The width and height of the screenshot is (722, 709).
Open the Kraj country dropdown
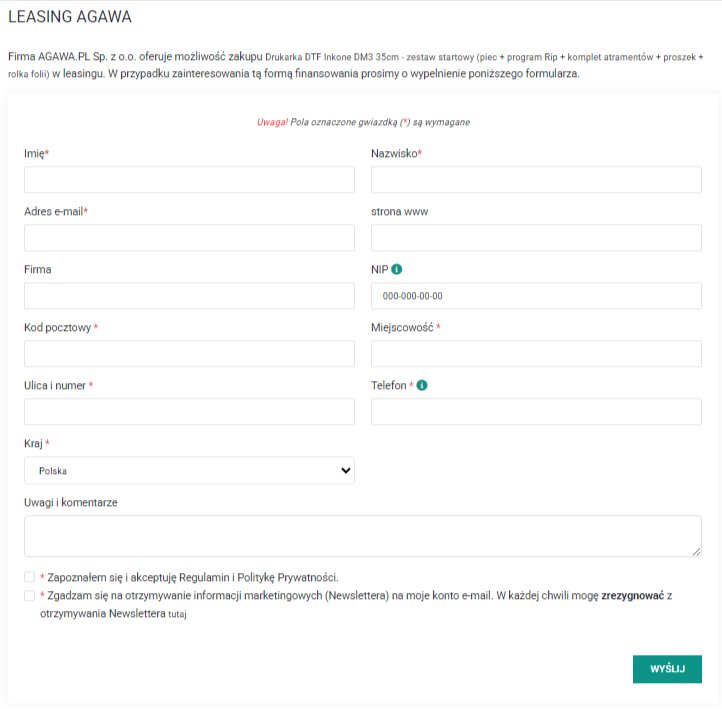click(x=189, y=470)
